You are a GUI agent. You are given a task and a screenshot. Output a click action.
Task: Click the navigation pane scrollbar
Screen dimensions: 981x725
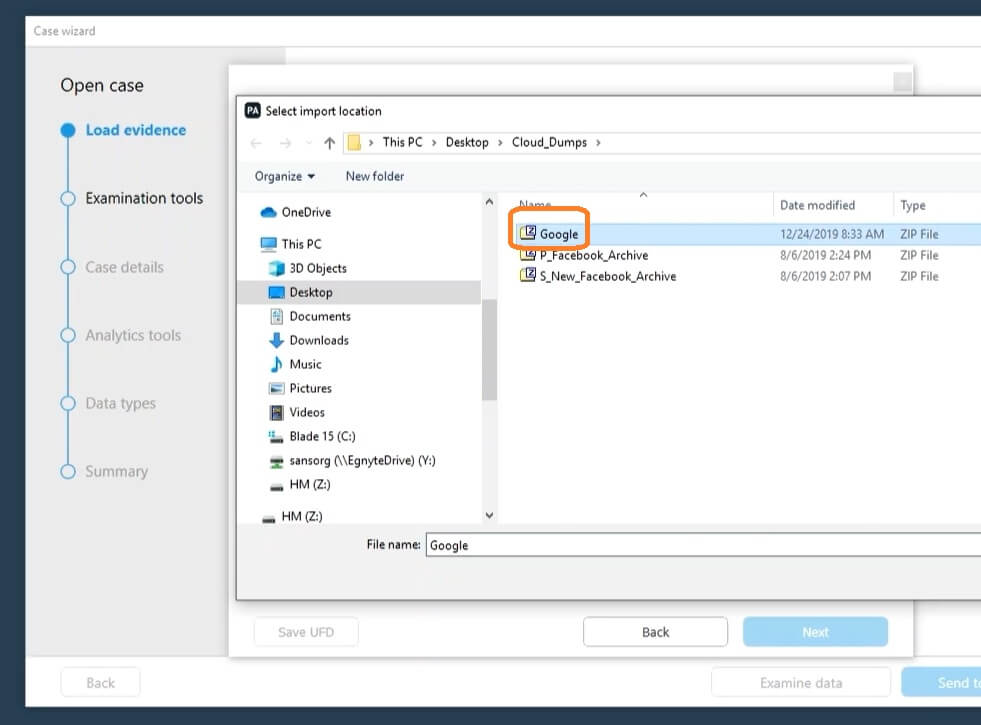click(489, 350)
